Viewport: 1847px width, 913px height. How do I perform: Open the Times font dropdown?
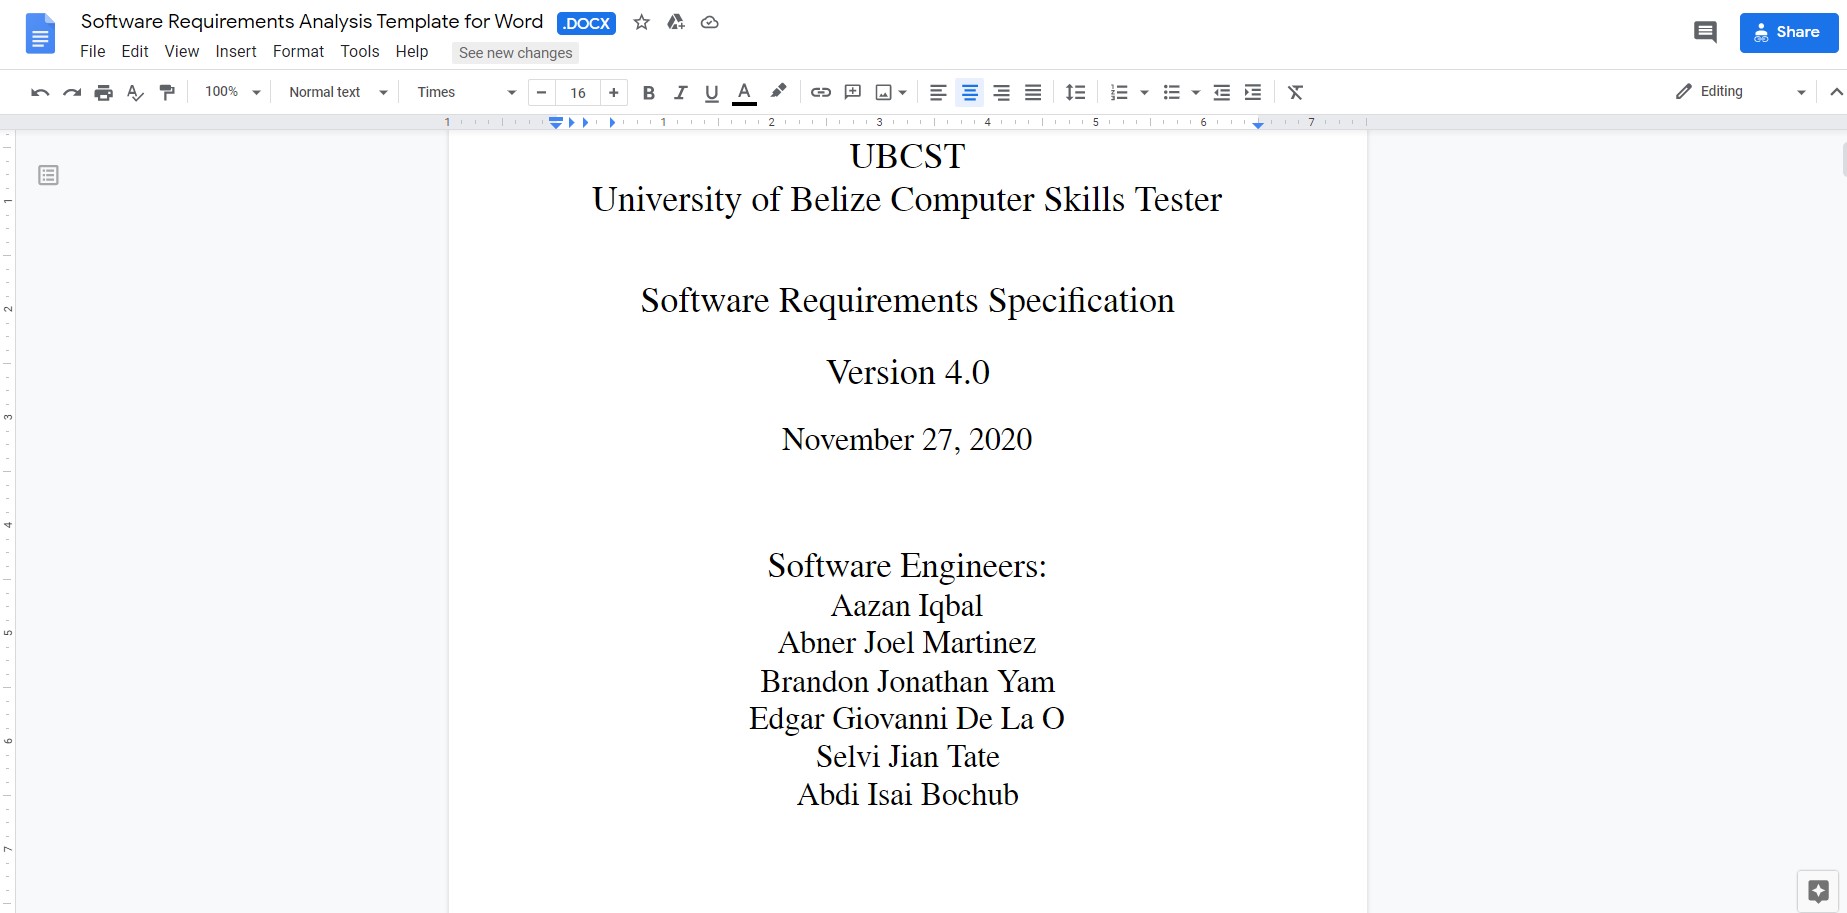(466, 92)
